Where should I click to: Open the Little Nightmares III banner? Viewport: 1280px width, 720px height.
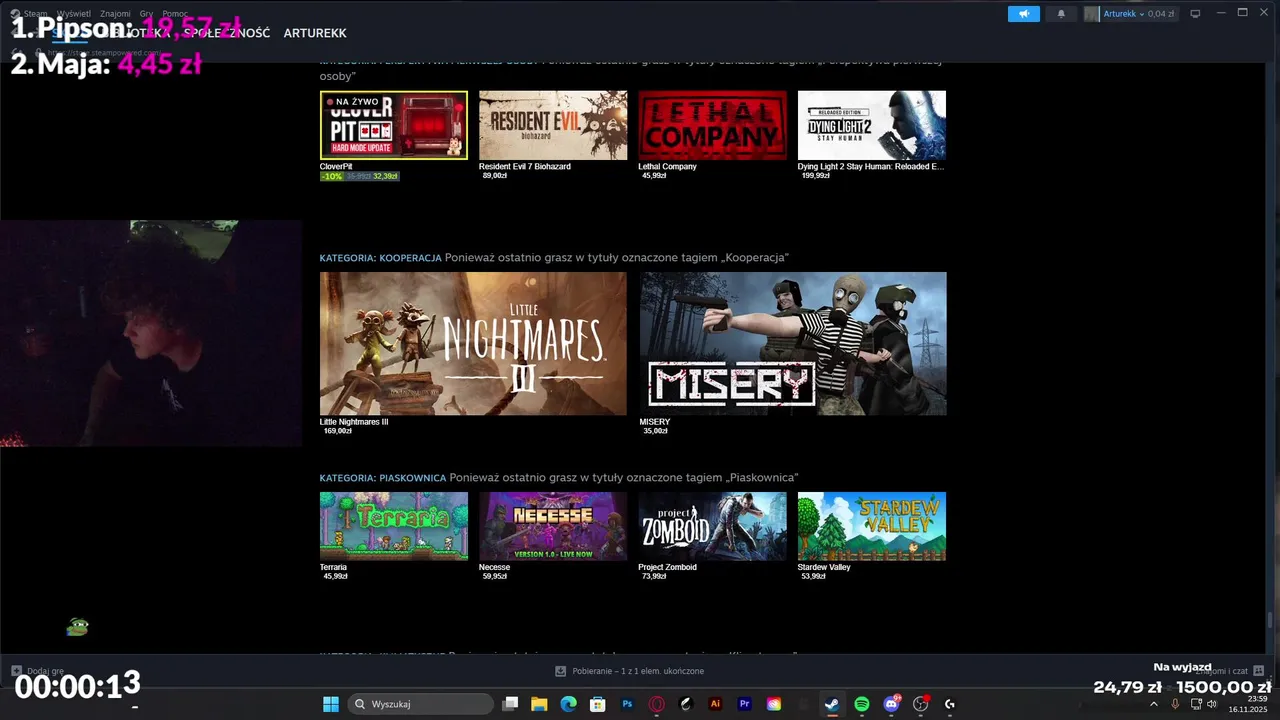[x=473, y=344]
